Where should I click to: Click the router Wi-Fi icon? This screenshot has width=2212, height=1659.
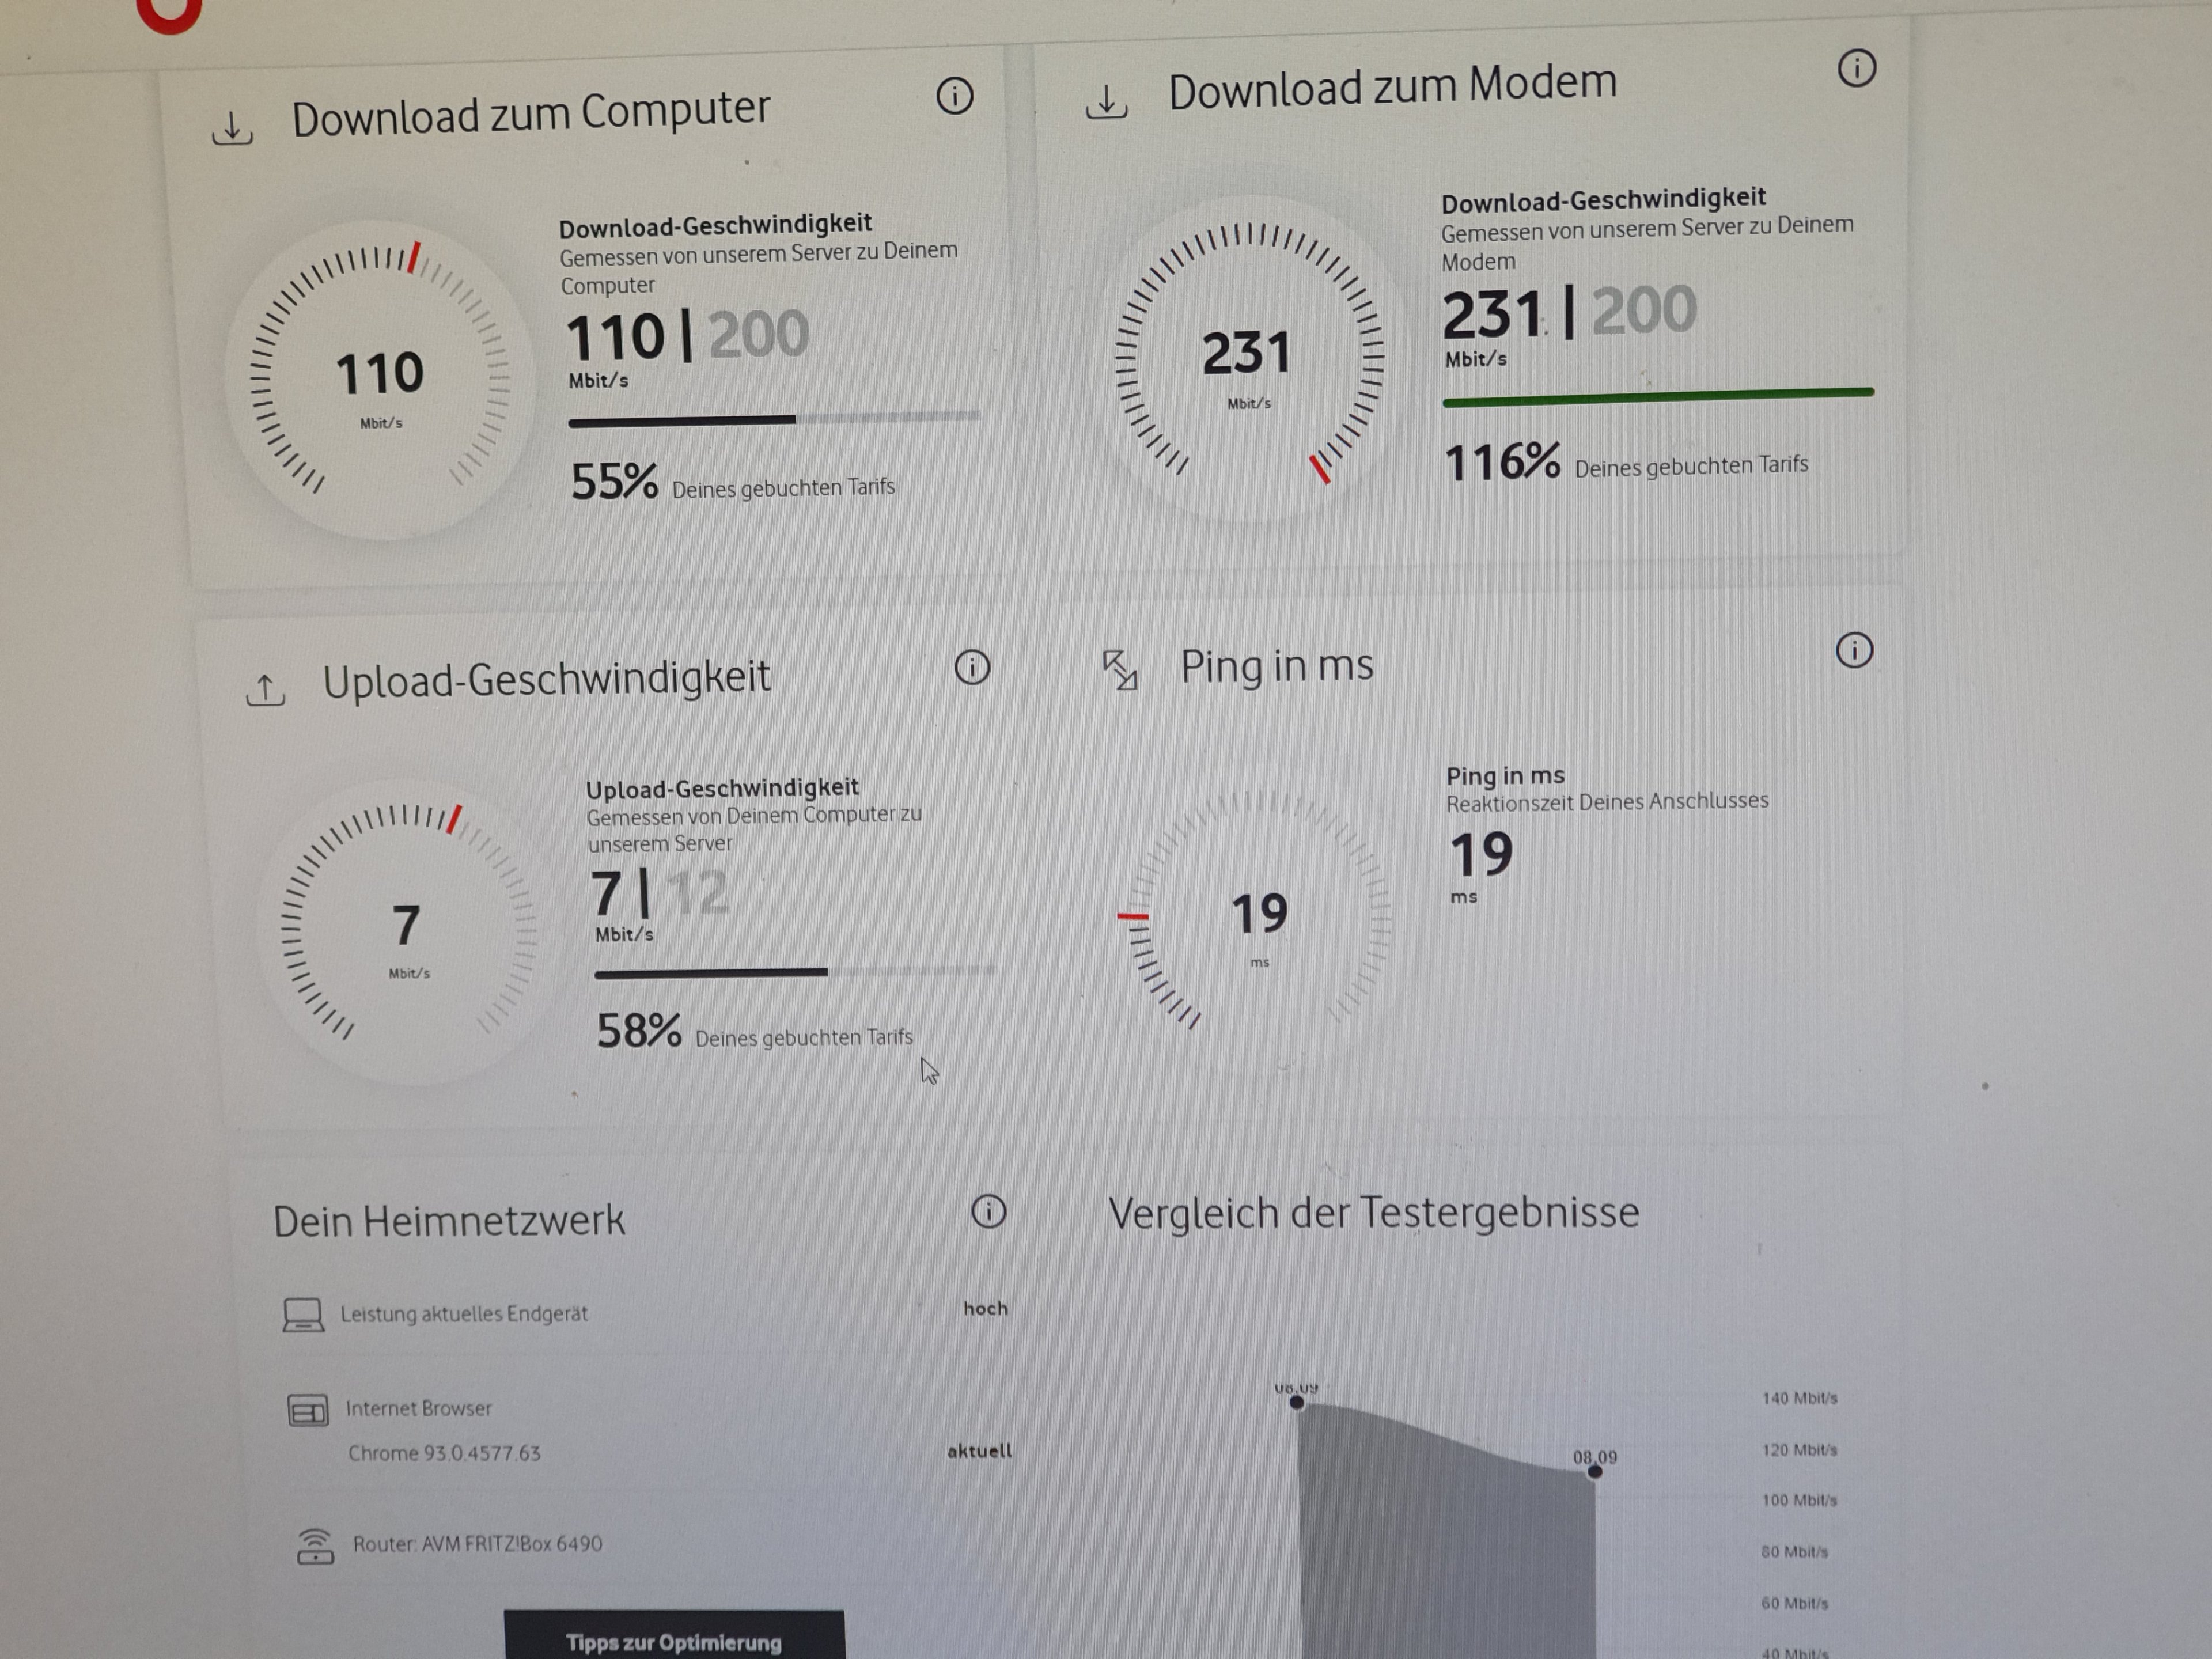(x=315, y=1546)
